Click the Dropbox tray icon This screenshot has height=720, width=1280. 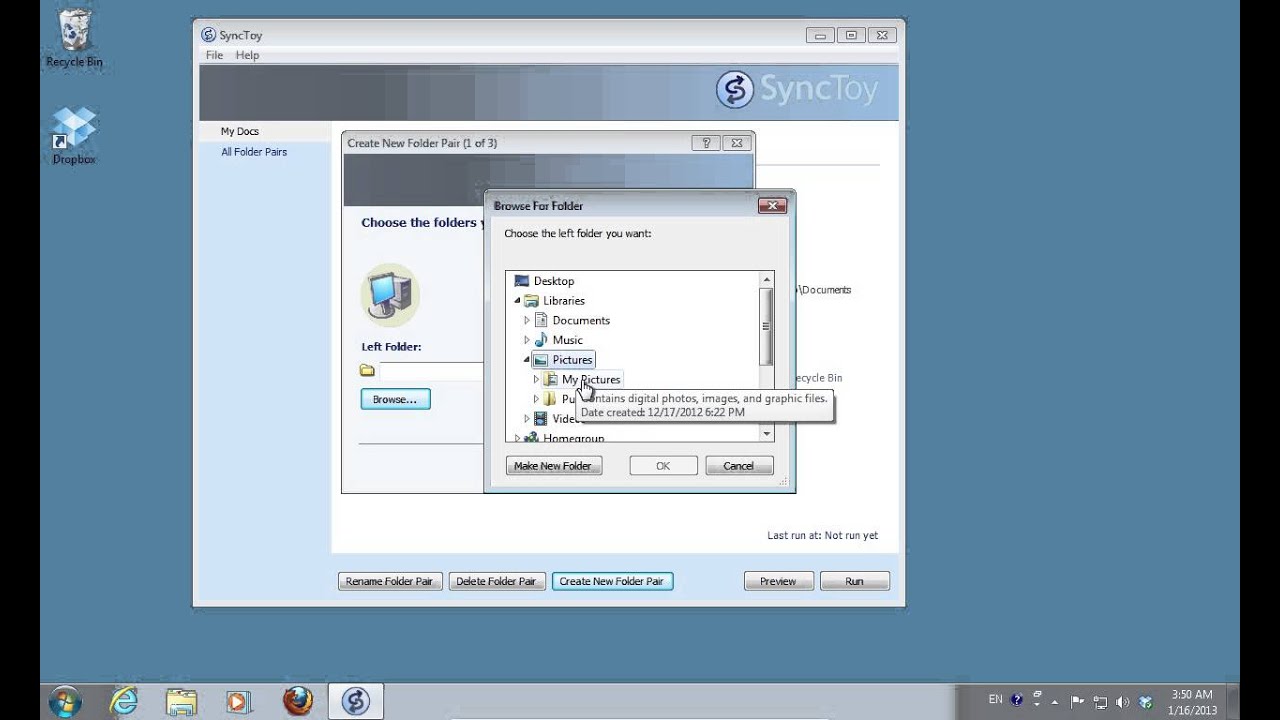[x=1145, y=701]
